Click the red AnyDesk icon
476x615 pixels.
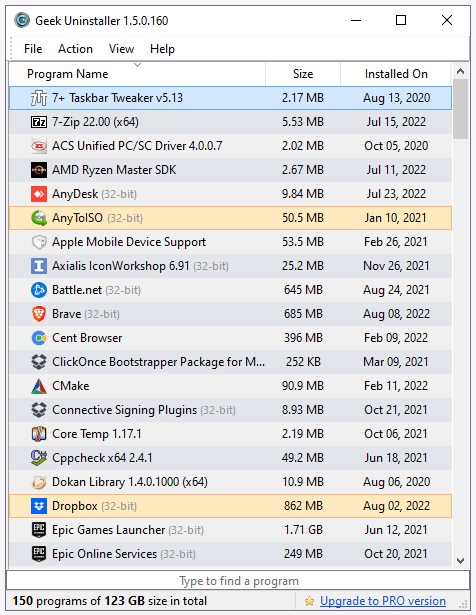click(x=39, y=194)
